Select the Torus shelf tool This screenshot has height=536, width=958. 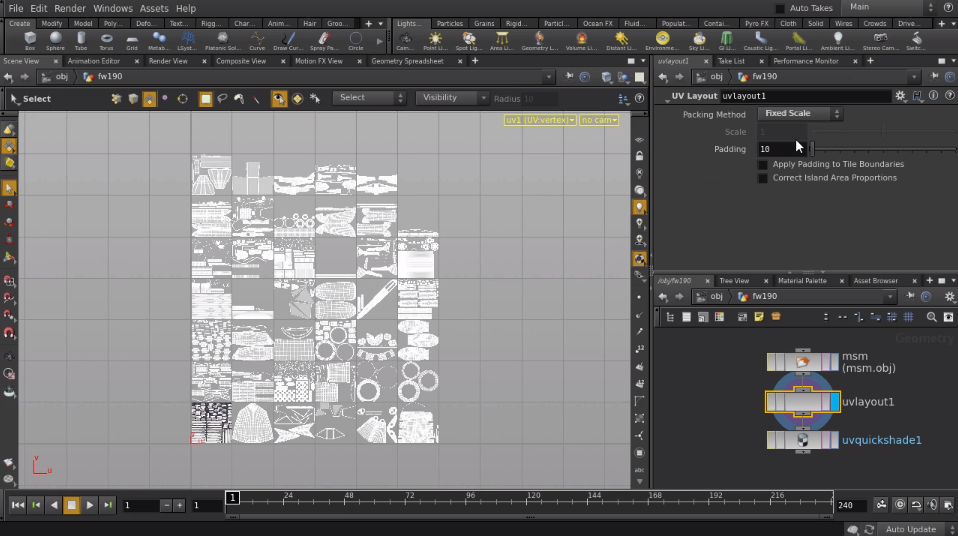pos(106,41)
